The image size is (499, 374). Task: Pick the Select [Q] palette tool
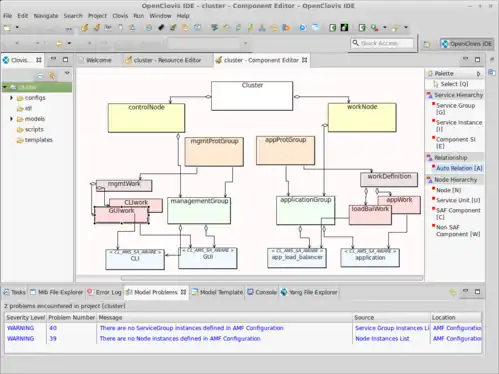[x=451, y=84]
